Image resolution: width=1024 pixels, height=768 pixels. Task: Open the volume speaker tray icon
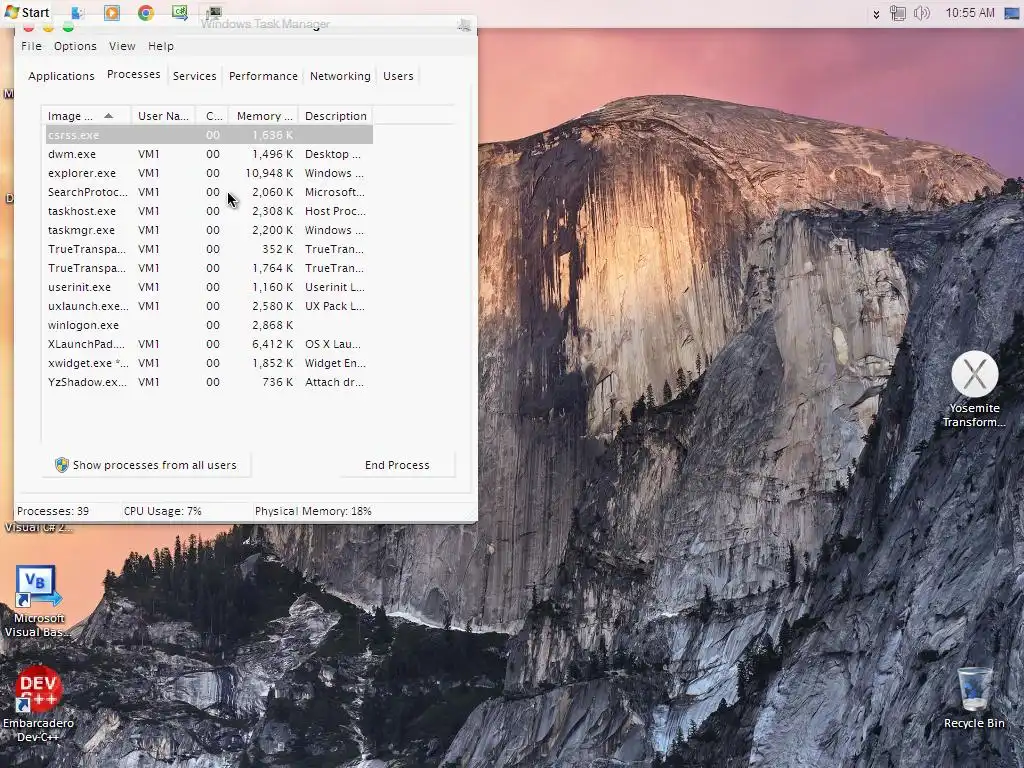921,13
